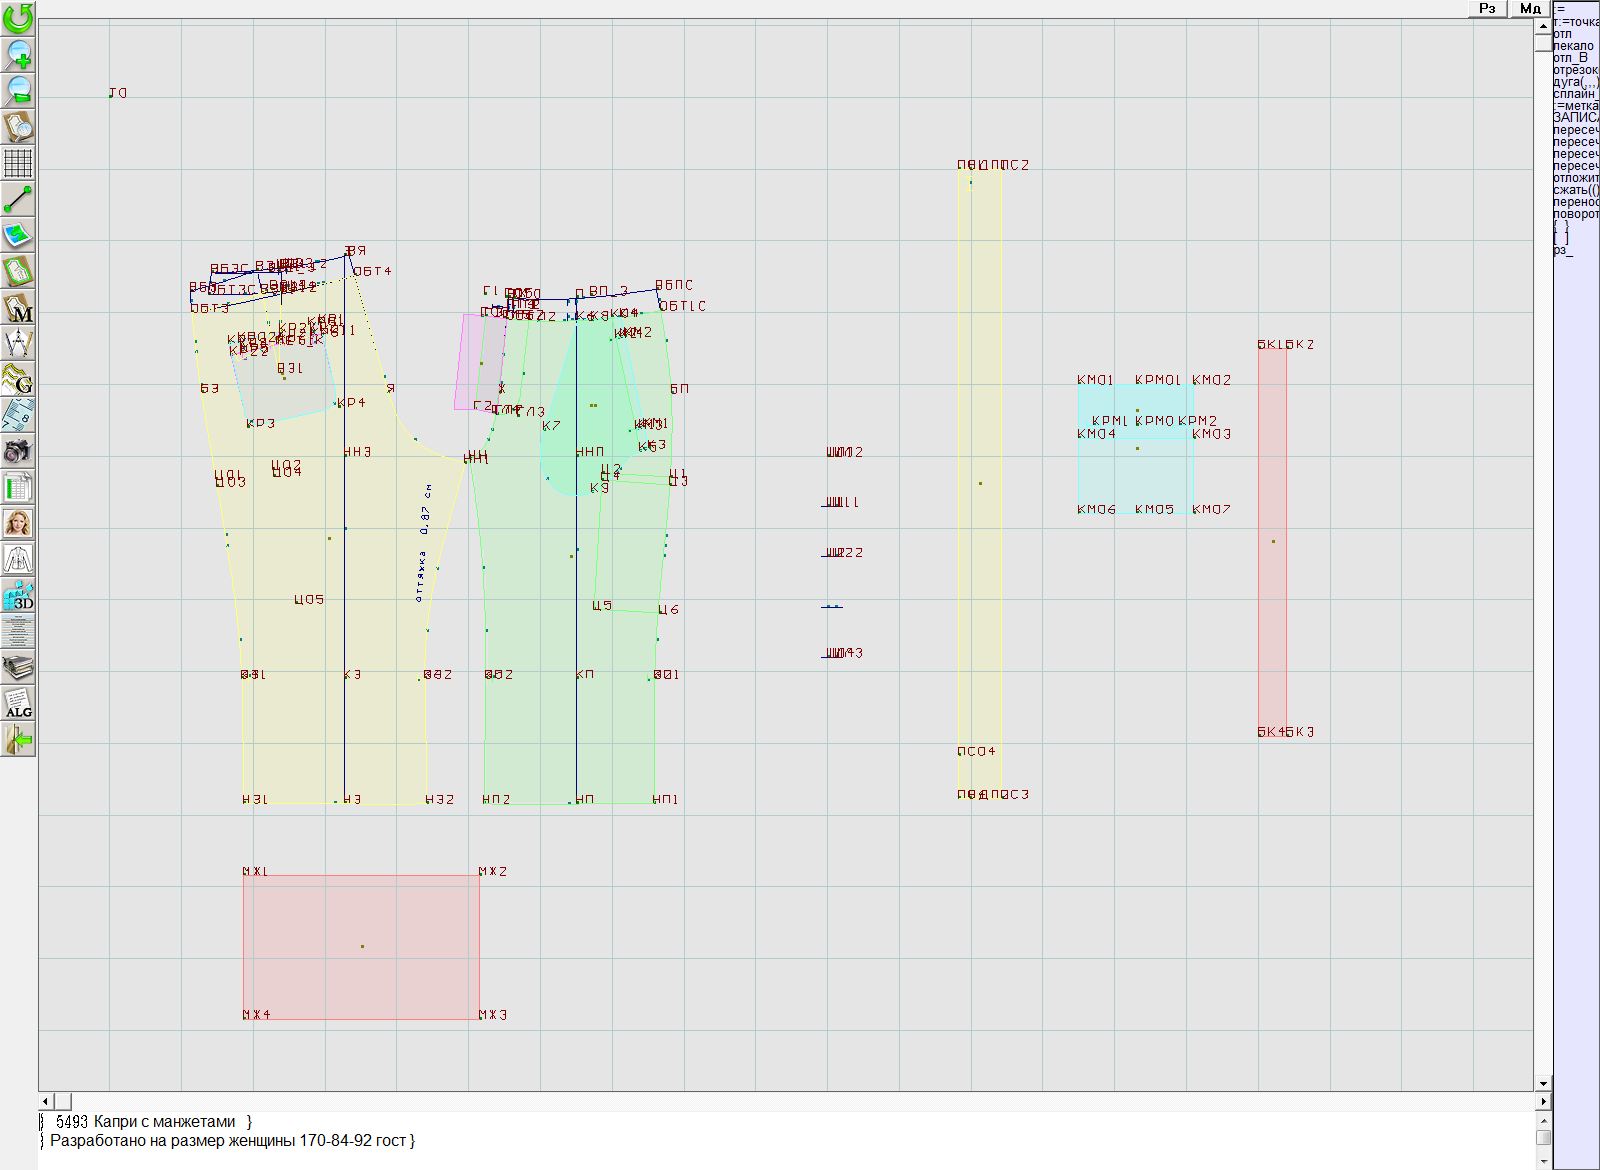Open the woman's portrait icon
This screenshot has height=1170, width=1600.
tap(18, 523)
